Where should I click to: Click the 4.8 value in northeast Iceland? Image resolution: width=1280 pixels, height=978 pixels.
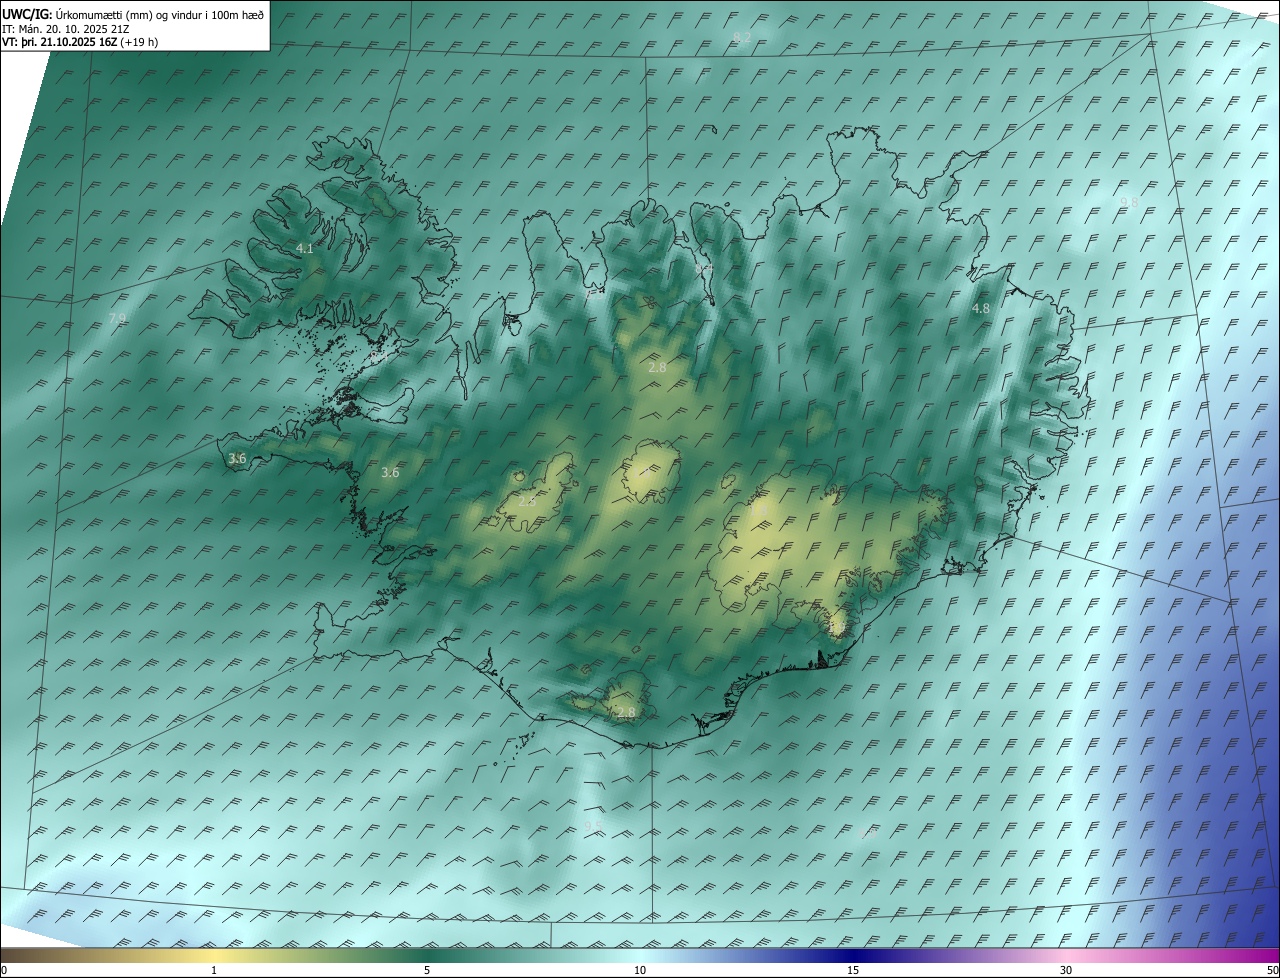coord(981,309)
